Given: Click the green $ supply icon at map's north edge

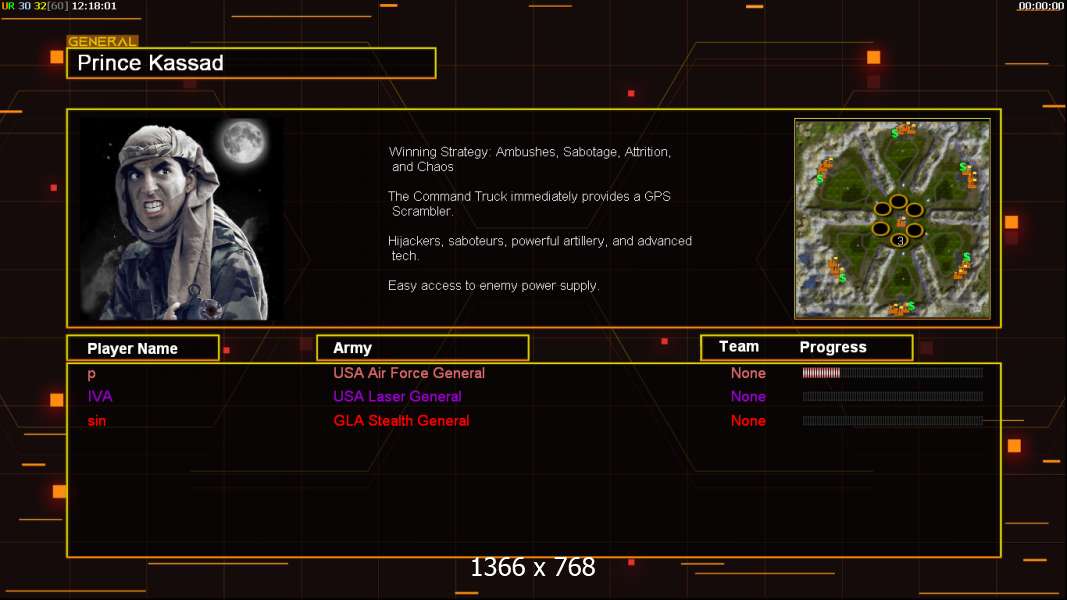Looking at the screenshot, I should point(895,133).
